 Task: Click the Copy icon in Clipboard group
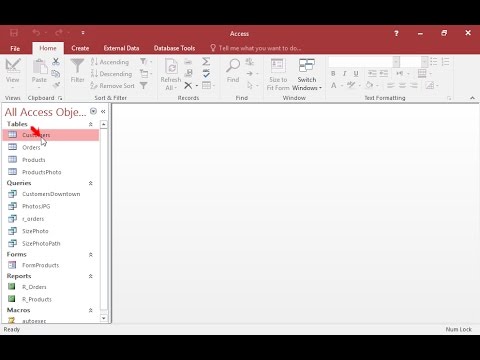click(x=56, y=74)
